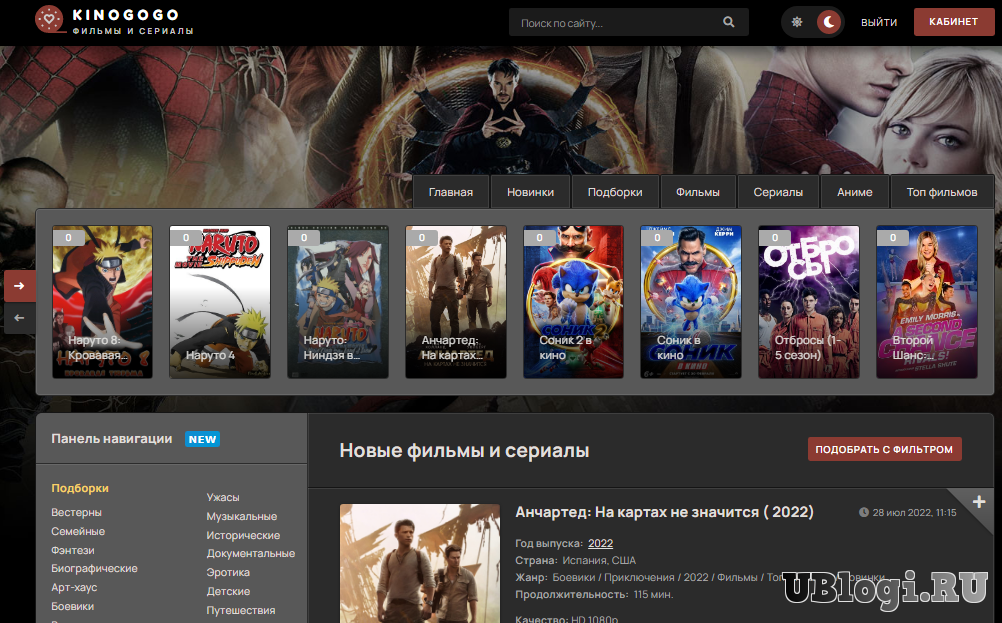This screenshot has height=623, width=1002.
Task: Open the Топ фильмов tab
Action: (x=941, y=192)
